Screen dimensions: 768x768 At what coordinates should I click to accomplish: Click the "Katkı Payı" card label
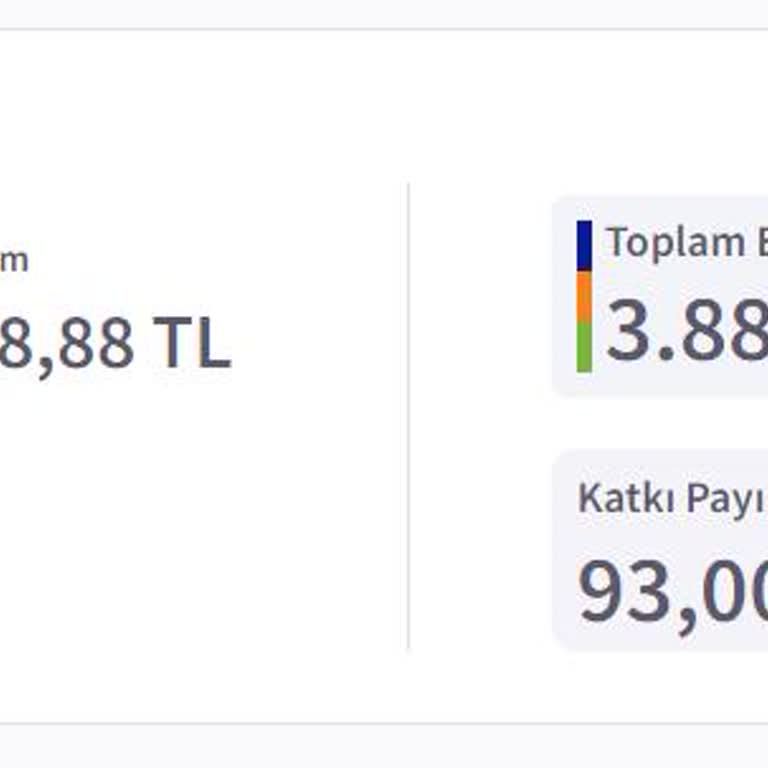click(x=670, y=498)
